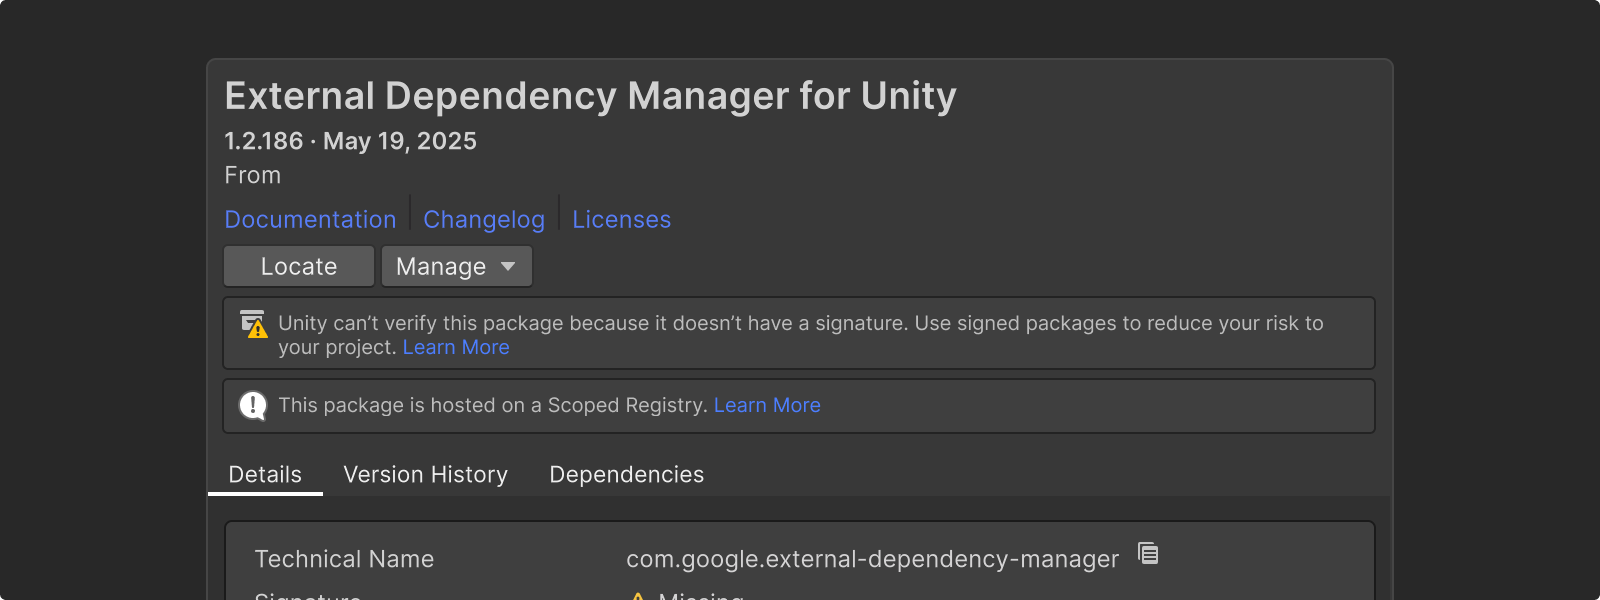Screen dimensions: 1600x600
Task: Click the Scoped Registry info icon
Action: click(x=253, y=405)
